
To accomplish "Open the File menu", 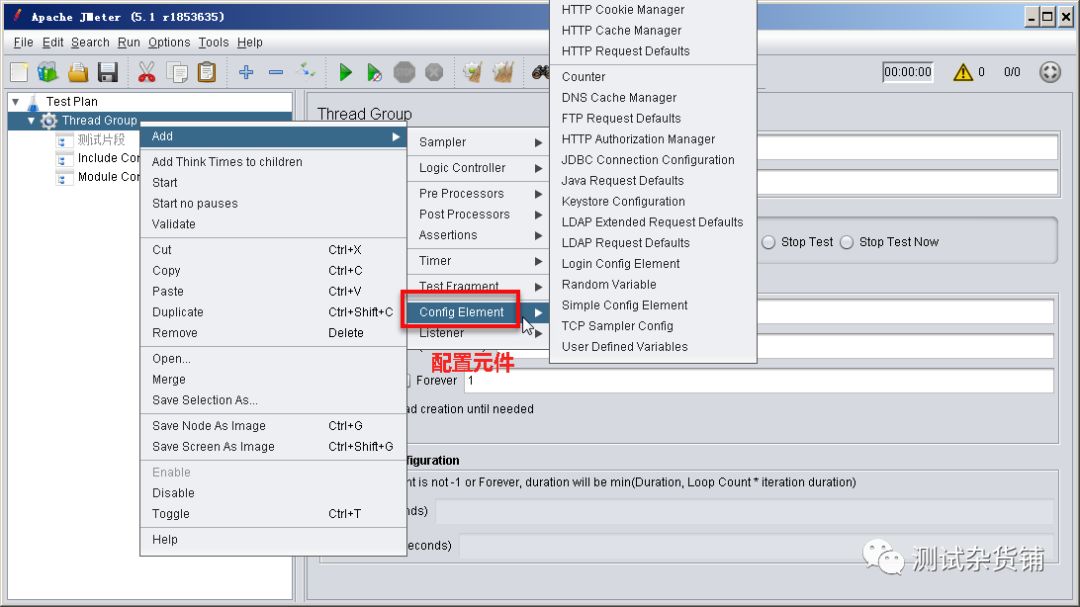I will [x=23, y=42].
